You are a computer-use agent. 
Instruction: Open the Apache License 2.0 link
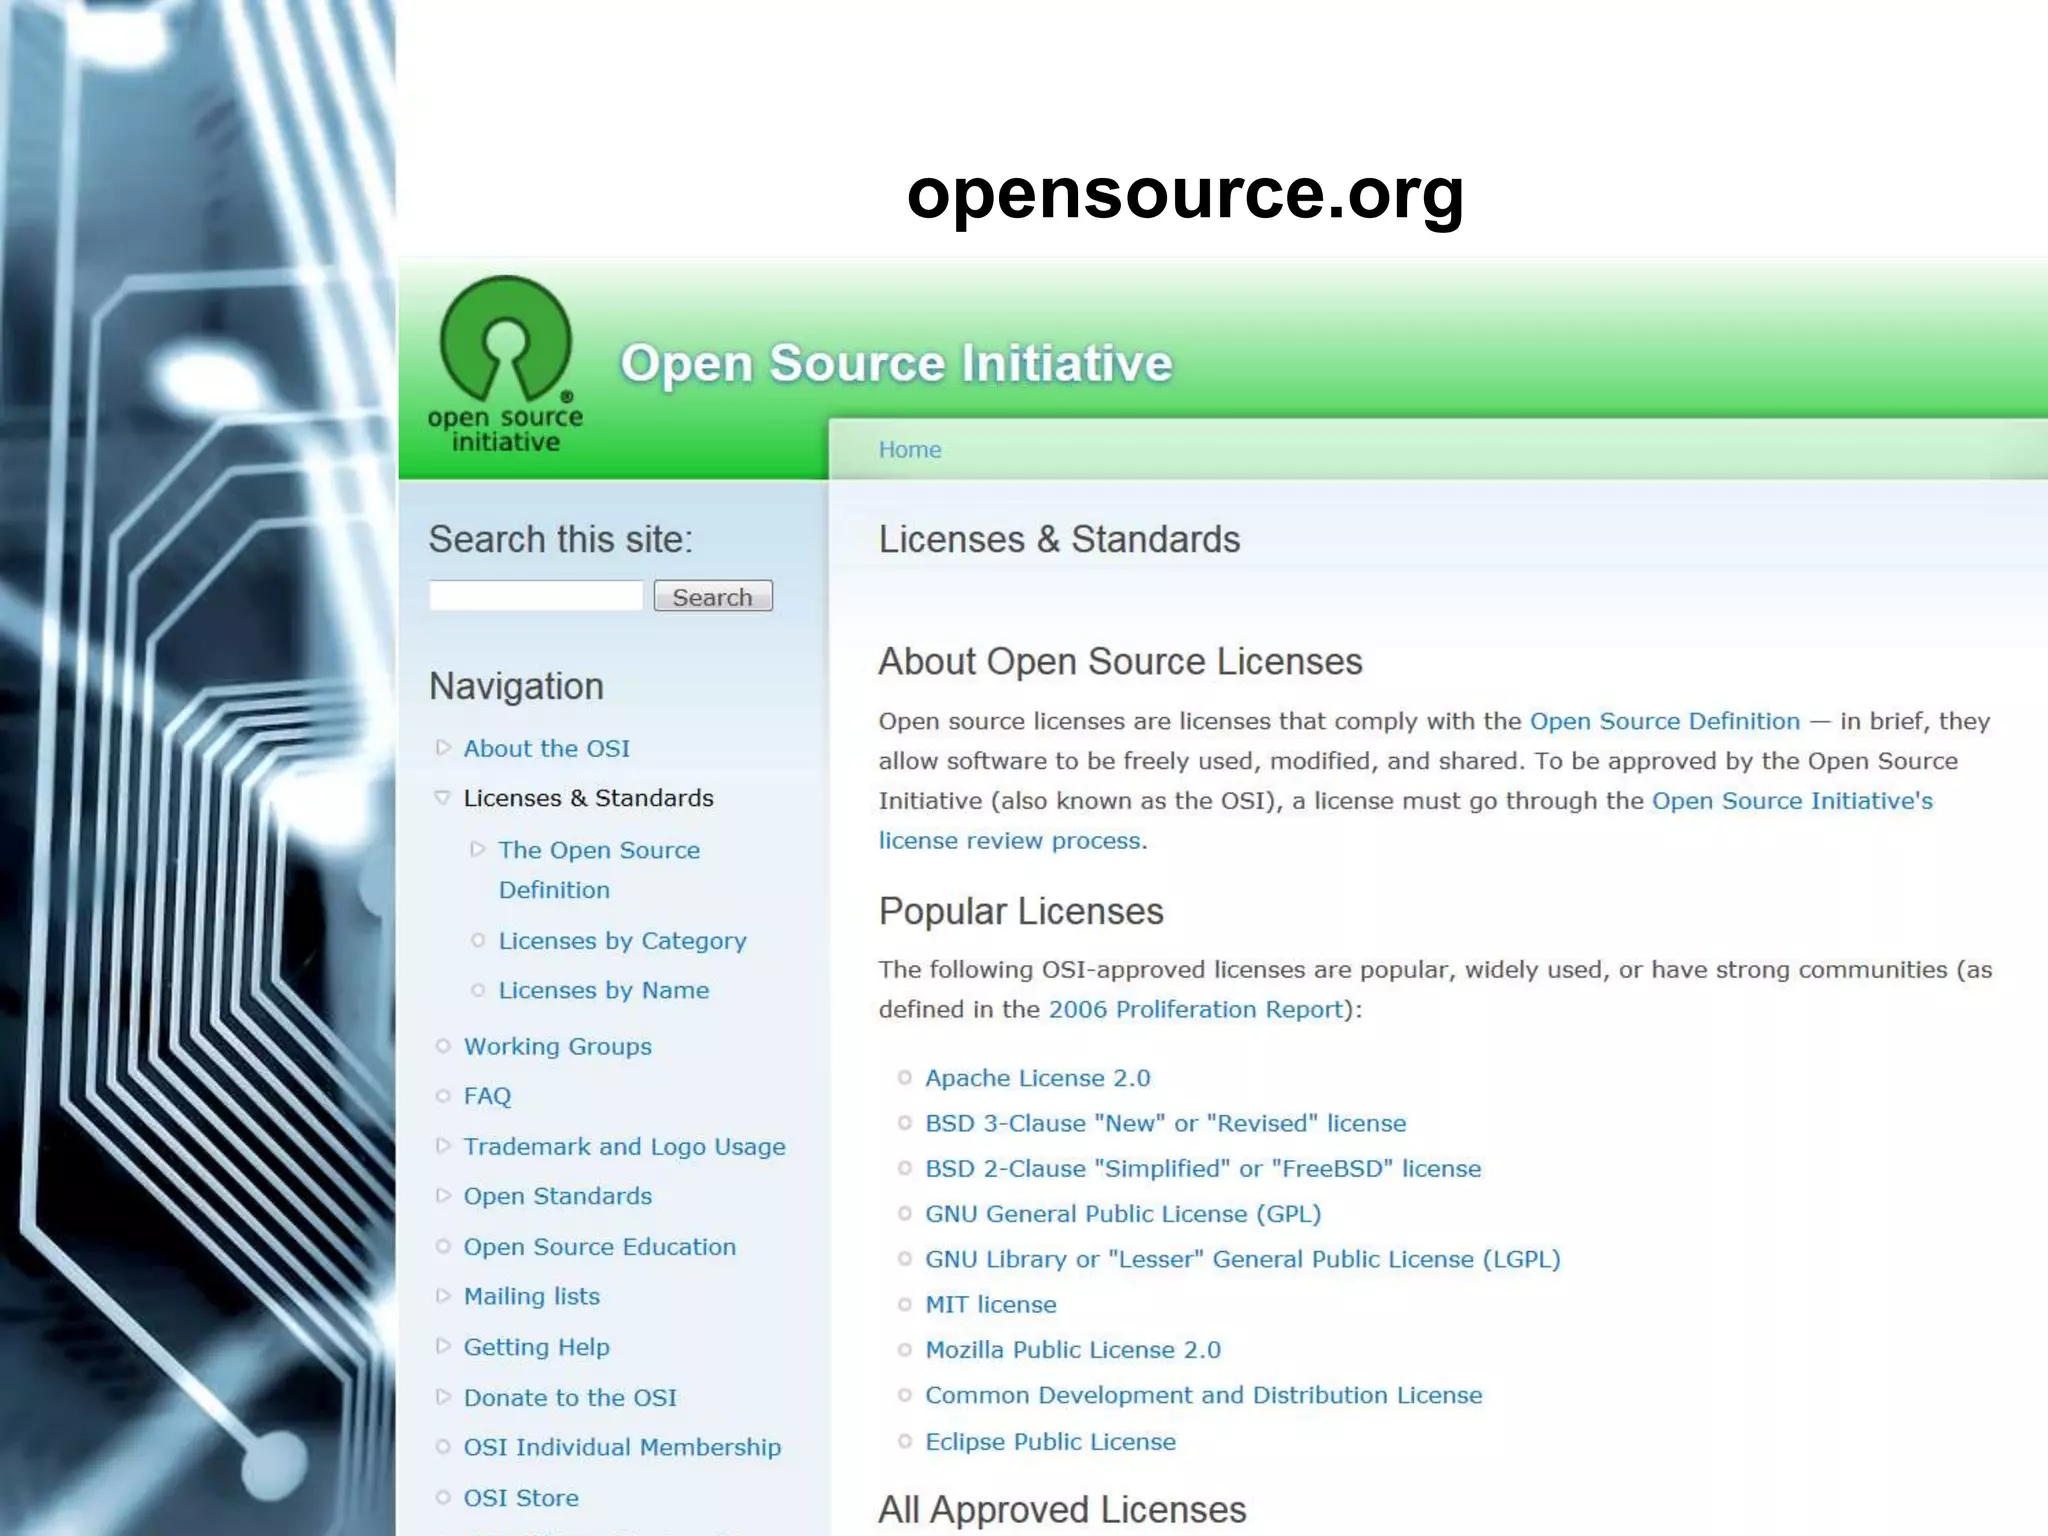point(1037,1078)
